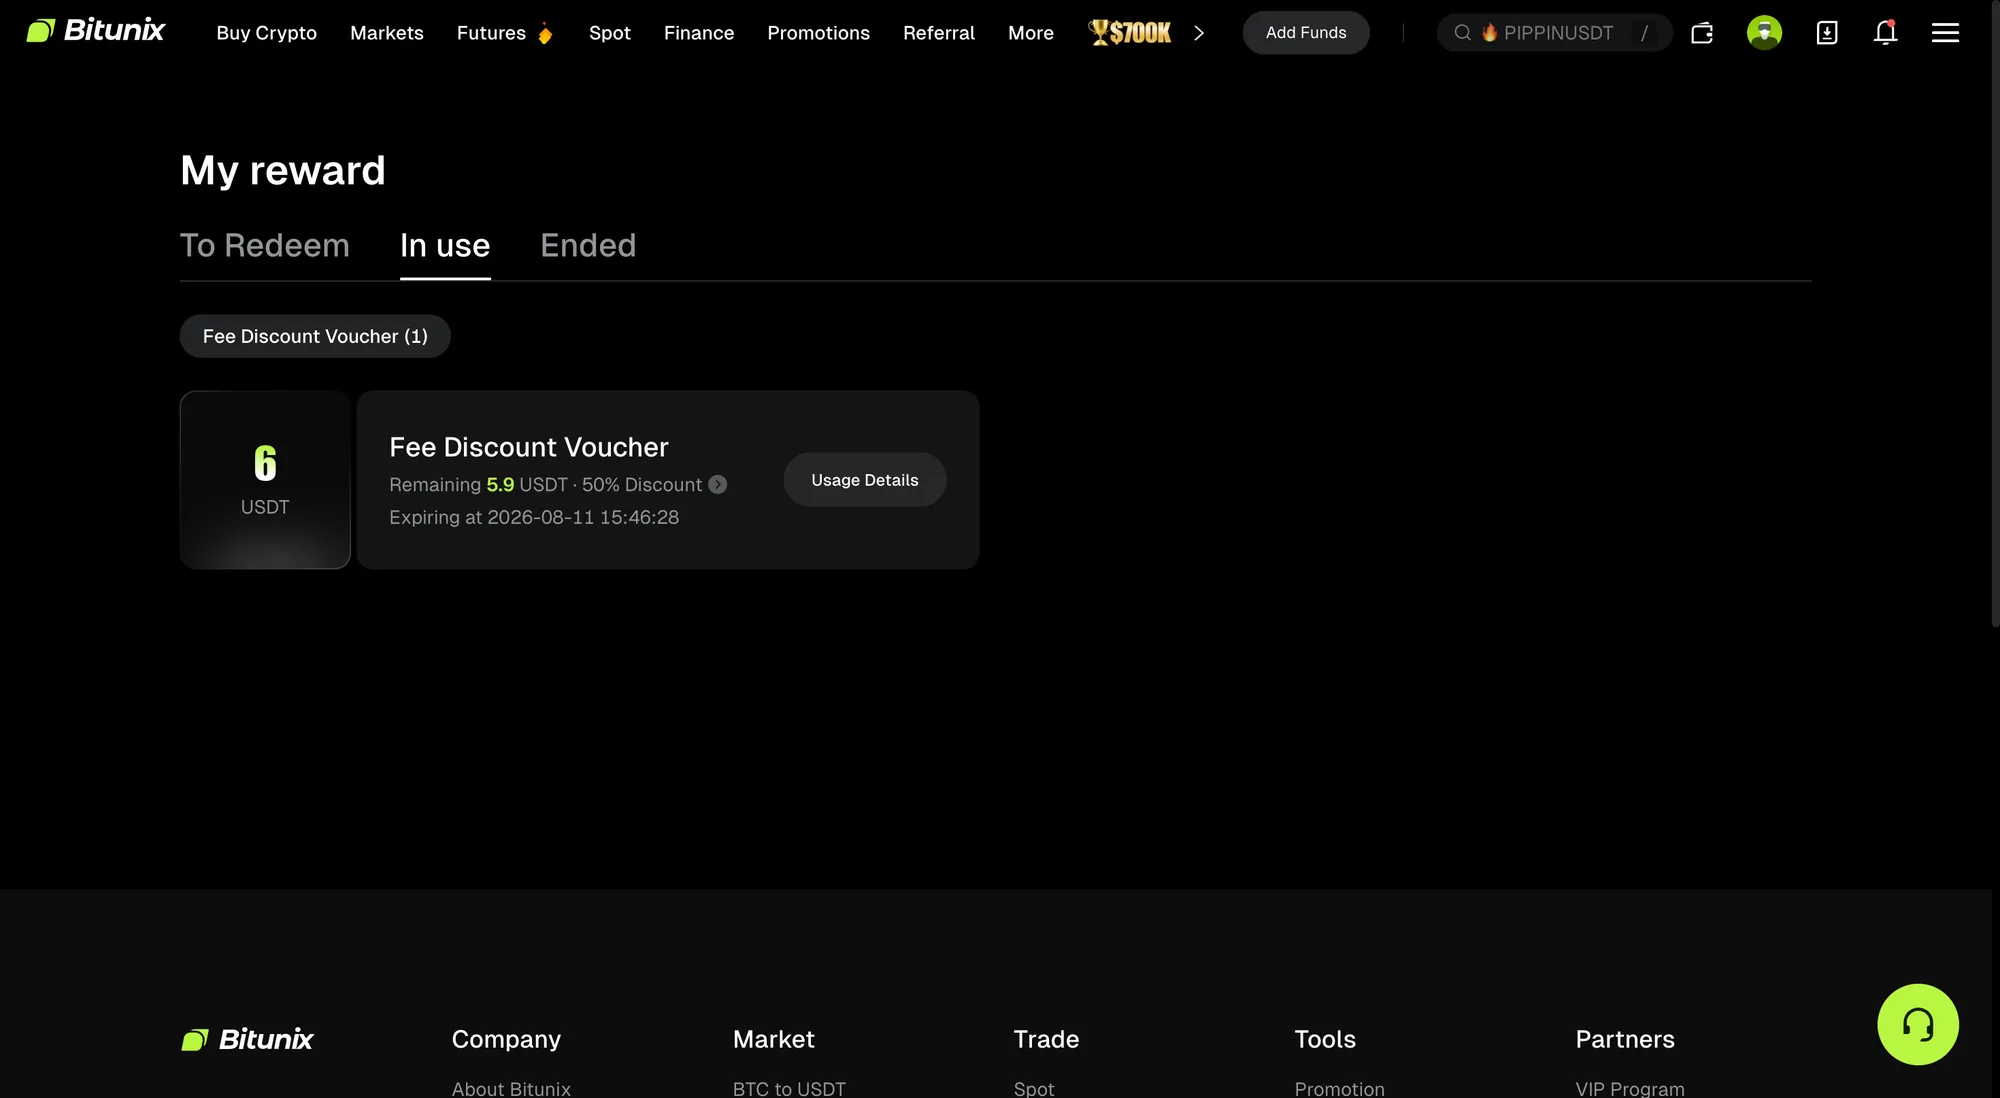This screenshot has height=1098, width=2000.
Task: Open the Spot menu
Action: click(610, 33)
